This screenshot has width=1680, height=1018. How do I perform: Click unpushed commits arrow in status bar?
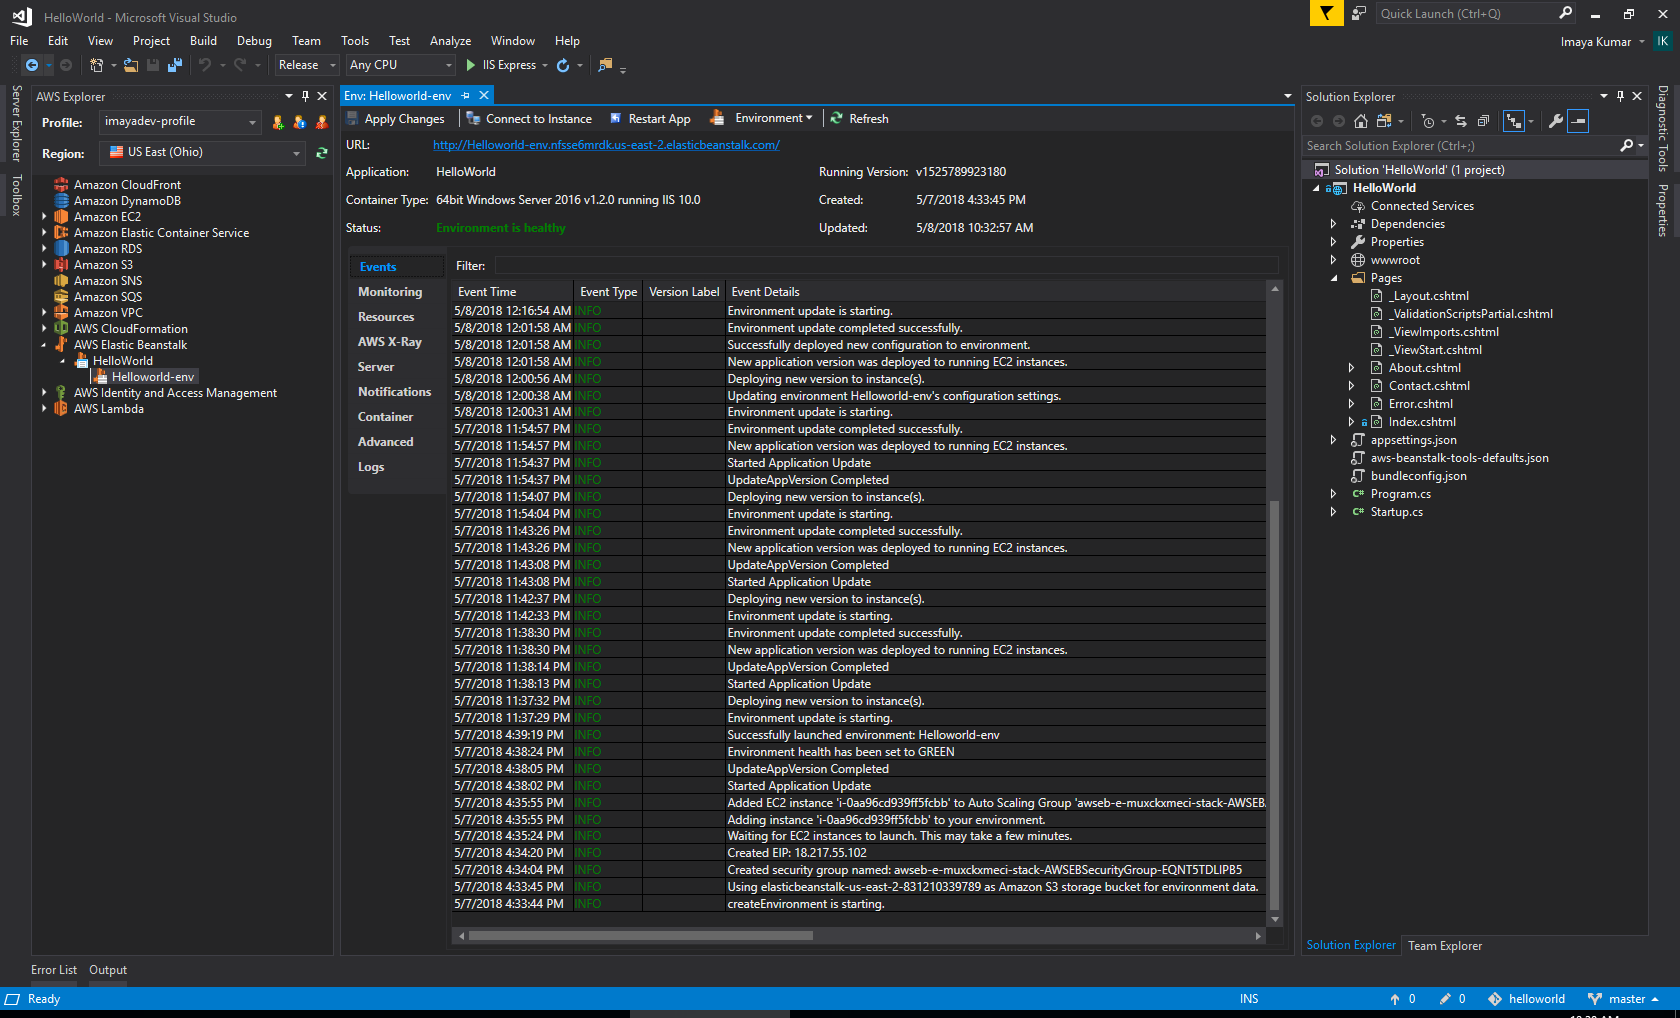1394,999
